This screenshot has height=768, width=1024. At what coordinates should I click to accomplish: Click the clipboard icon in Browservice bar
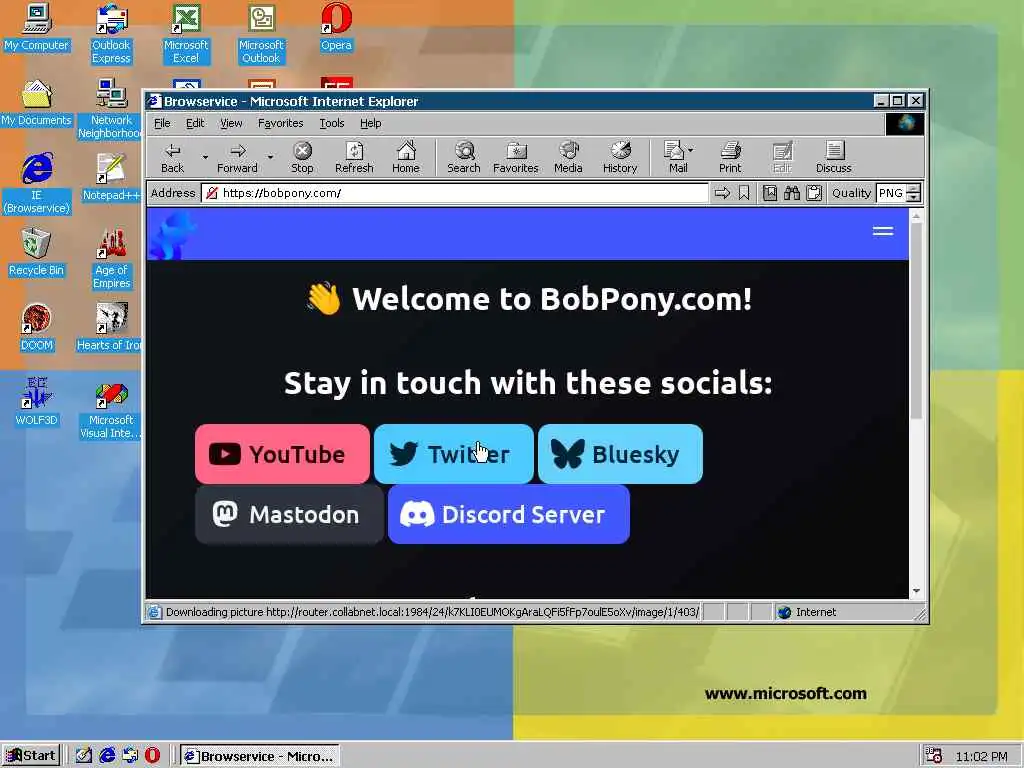coord(814,193)
